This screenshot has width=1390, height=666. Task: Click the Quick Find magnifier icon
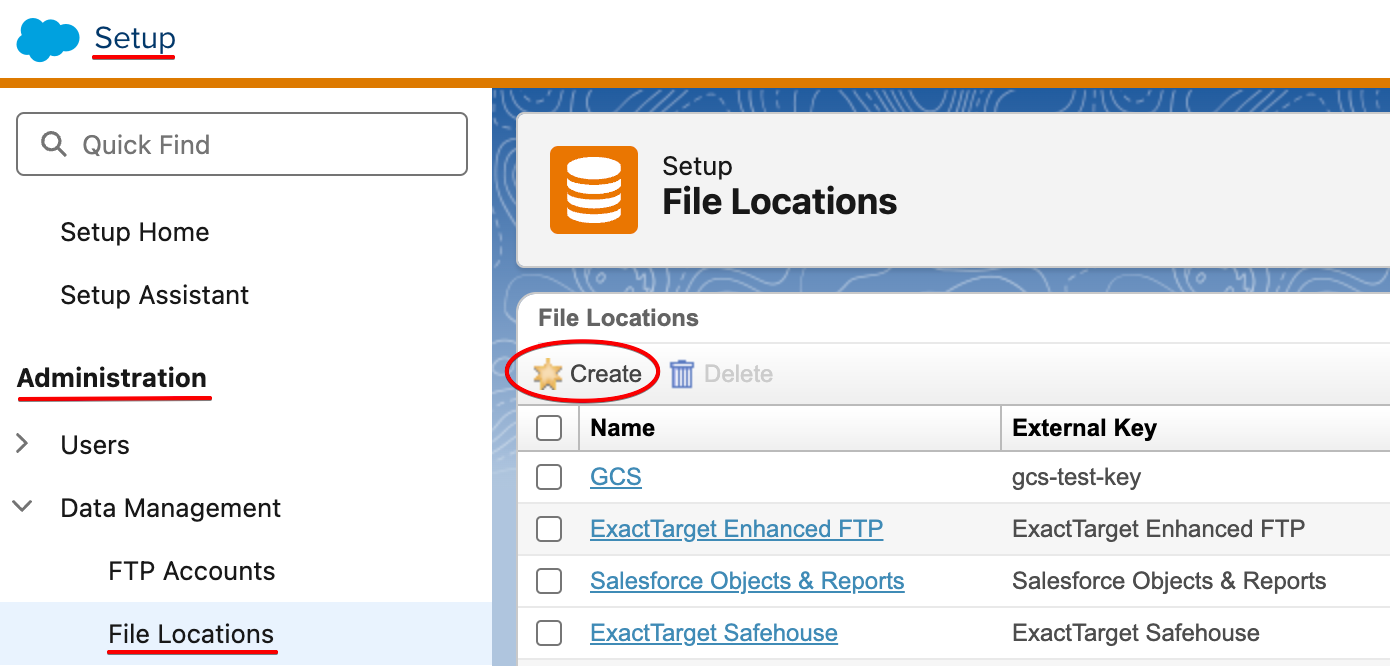(54, 145)
